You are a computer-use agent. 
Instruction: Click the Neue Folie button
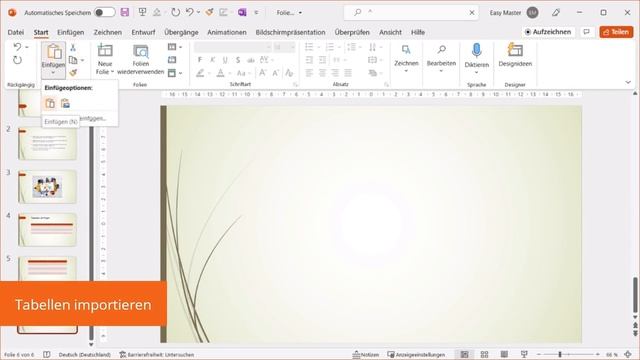click(105, 59)
